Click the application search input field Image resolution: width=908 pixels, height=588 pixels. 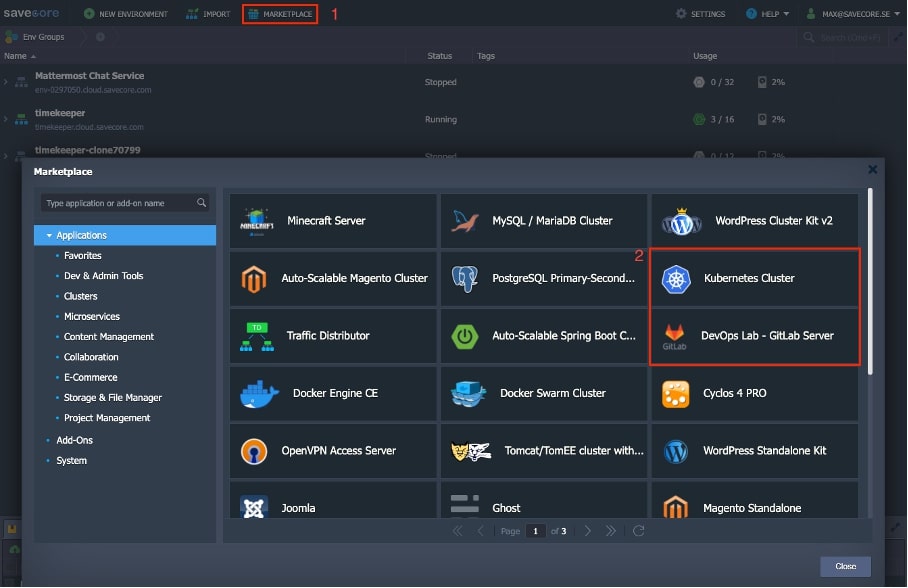click(x=120, y=203)
